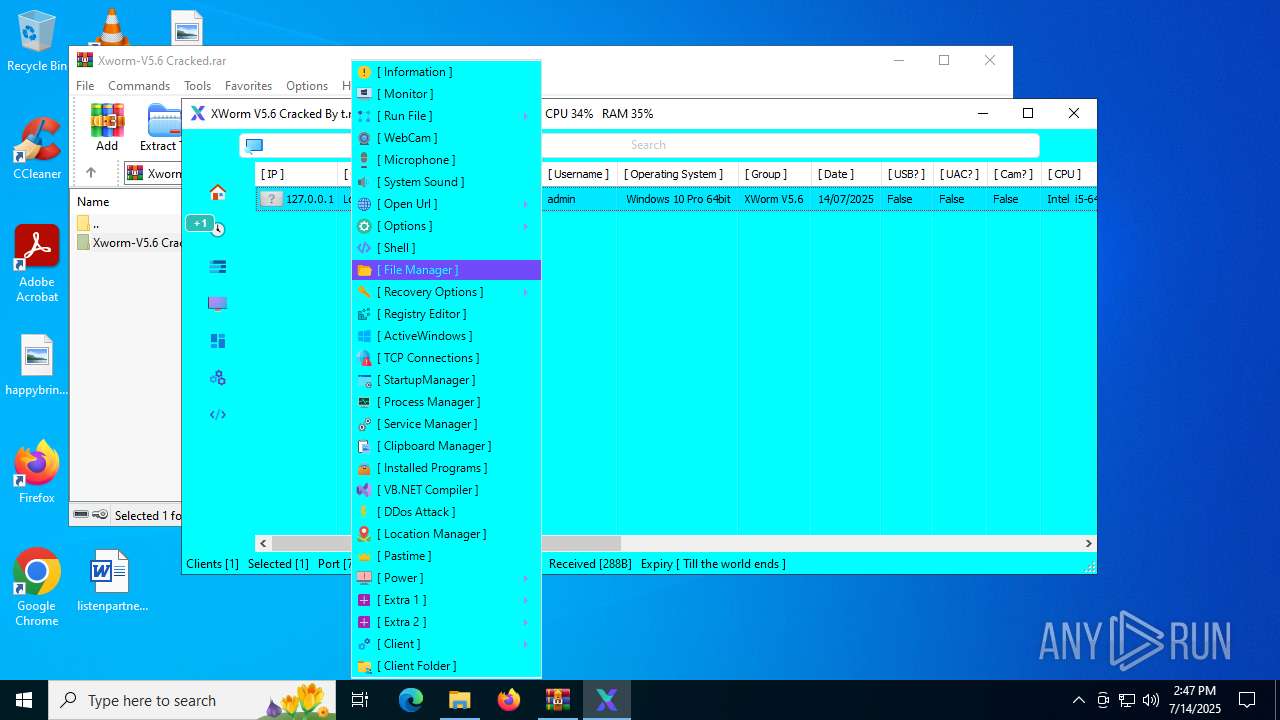Open the Favorites menu in WinRAR
The image size is (1280, 720).
[248, 86]
